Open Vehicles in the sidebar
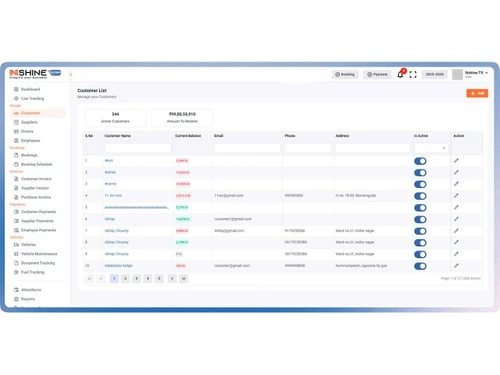 28,245
